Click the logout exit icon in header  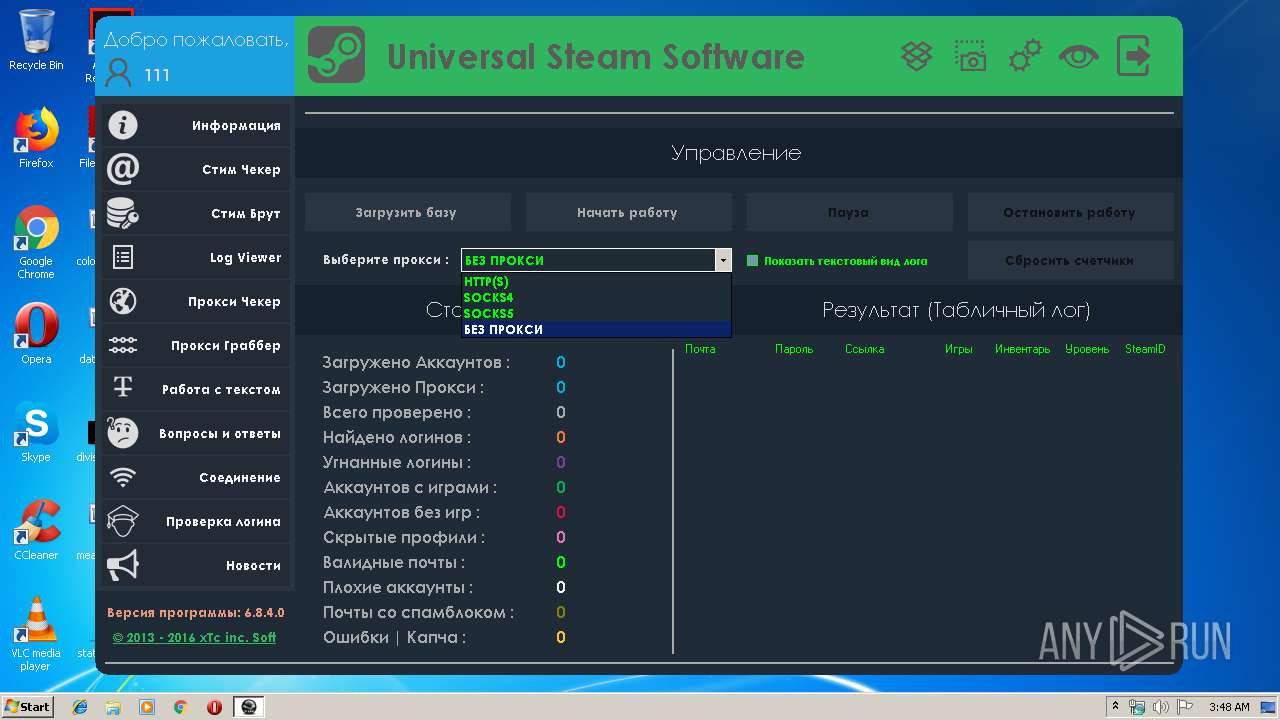click(1133, 56)
